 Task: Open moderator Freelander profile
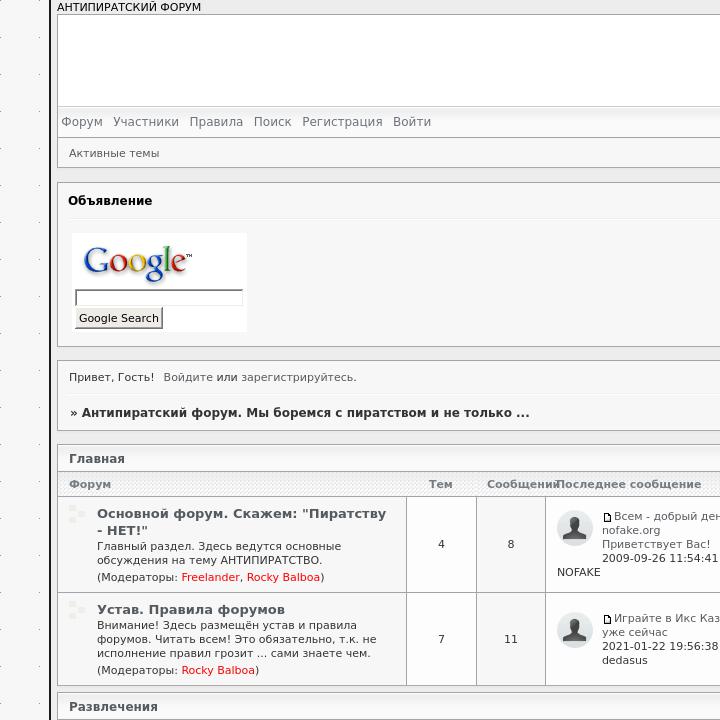tap(210, 577)
